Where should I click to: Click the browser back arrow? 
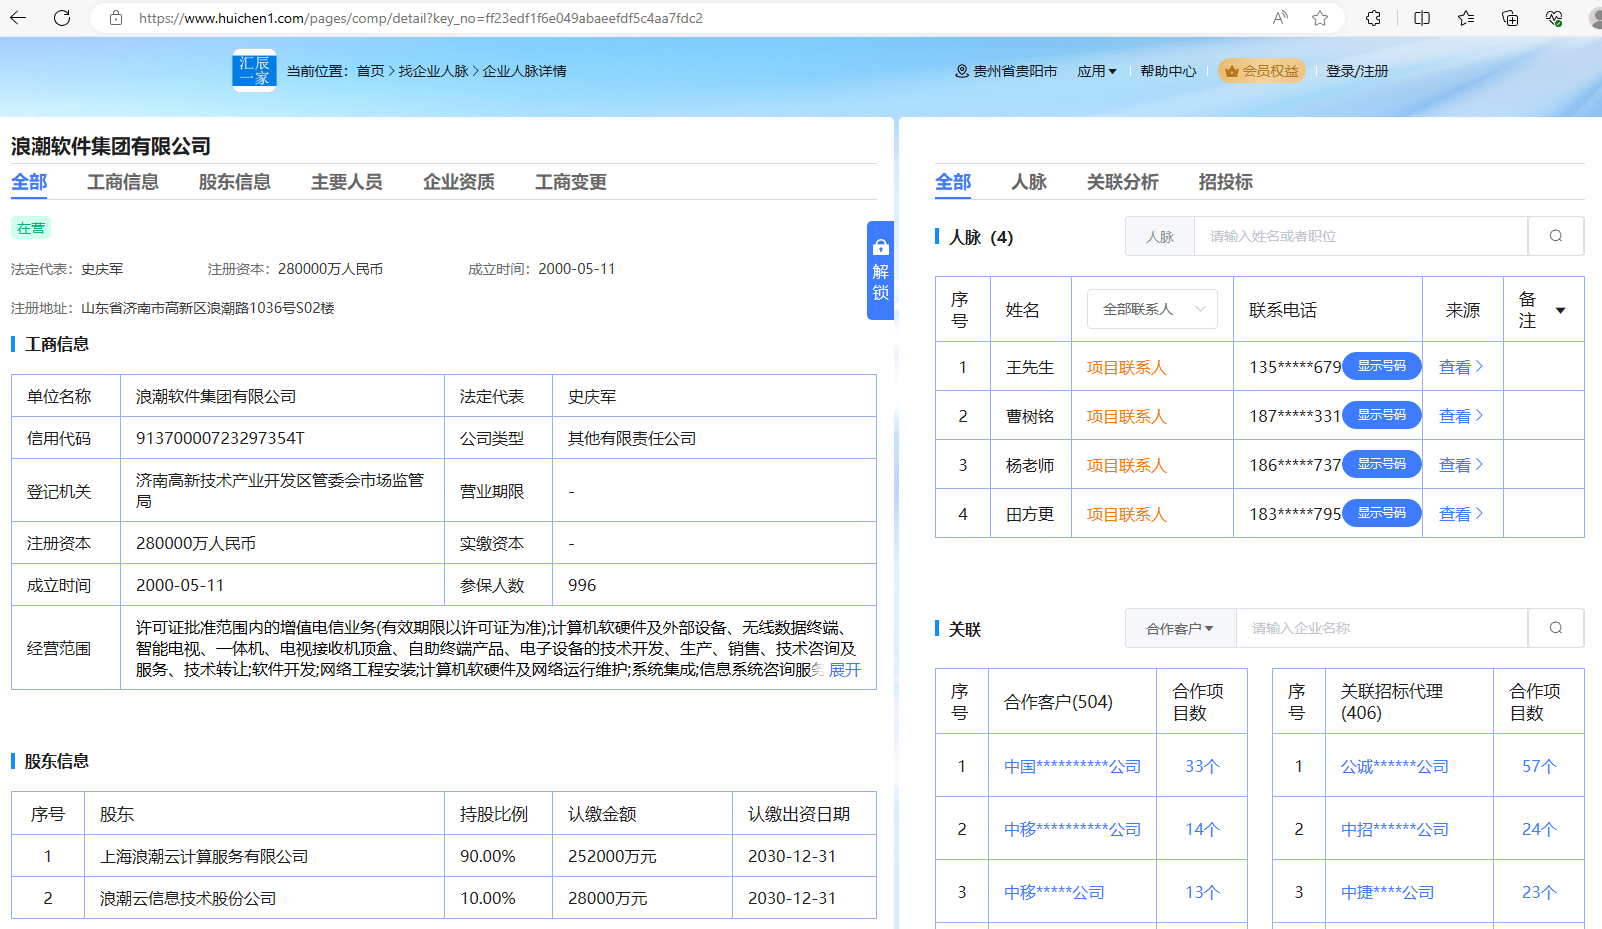[x=18, y=18]
